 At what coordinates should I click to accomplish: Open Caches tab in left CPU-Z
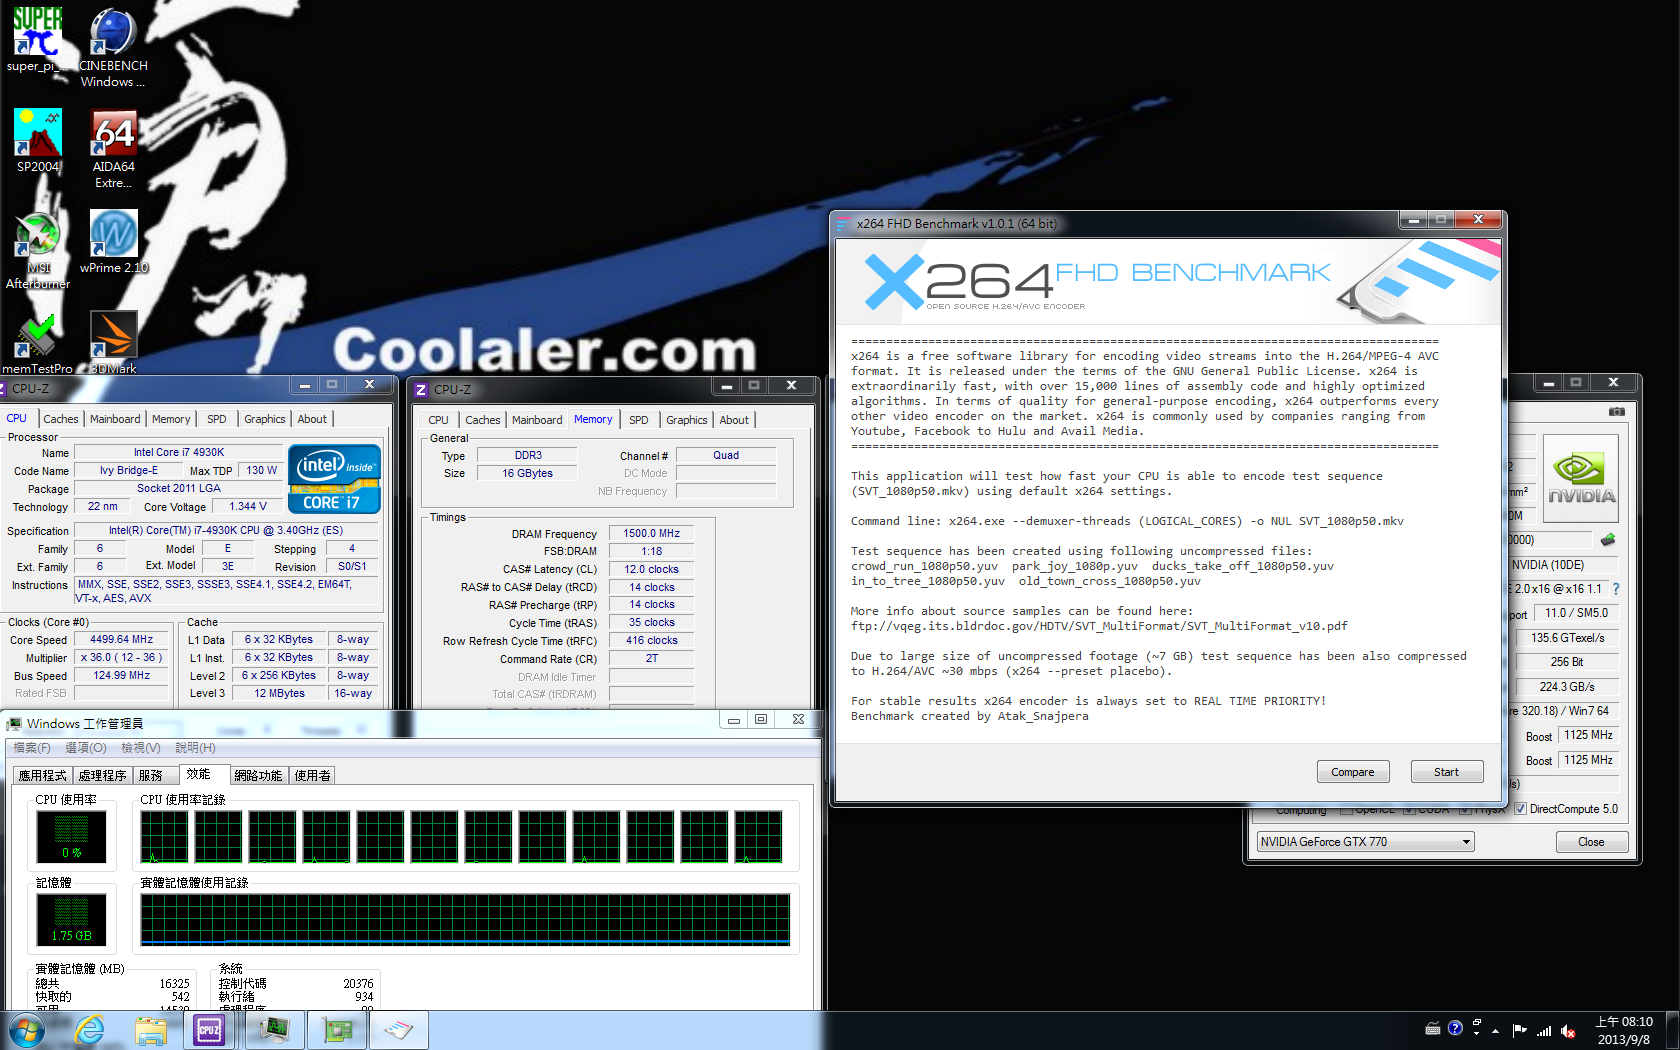61,419
